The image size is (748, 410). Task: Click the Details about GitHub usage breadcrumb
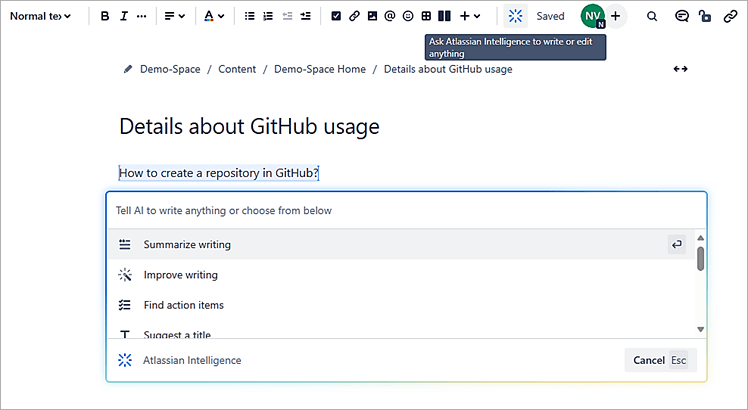click(448, 69)
